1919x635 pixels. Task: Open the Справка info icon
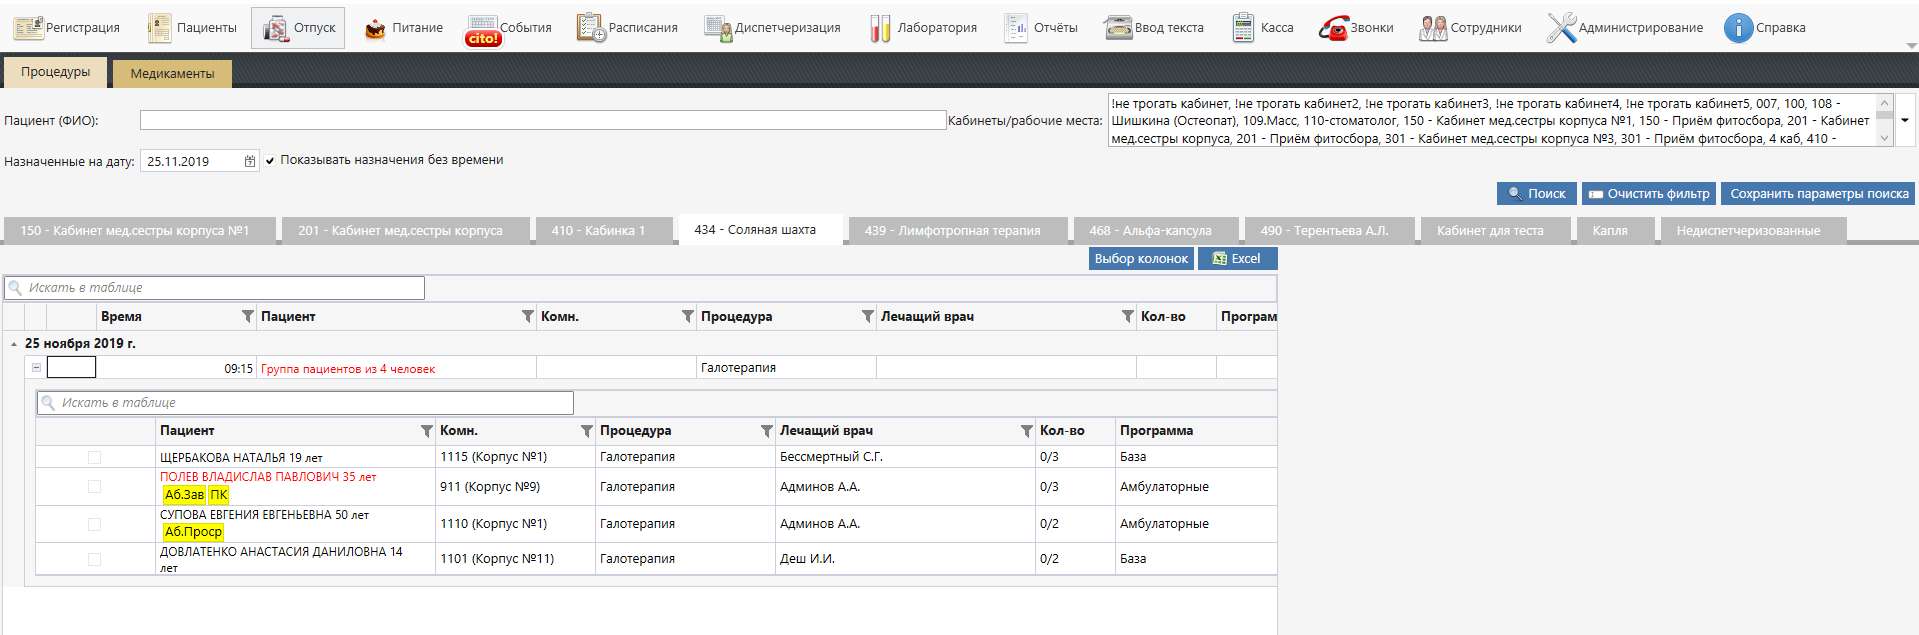[1738, 28]
